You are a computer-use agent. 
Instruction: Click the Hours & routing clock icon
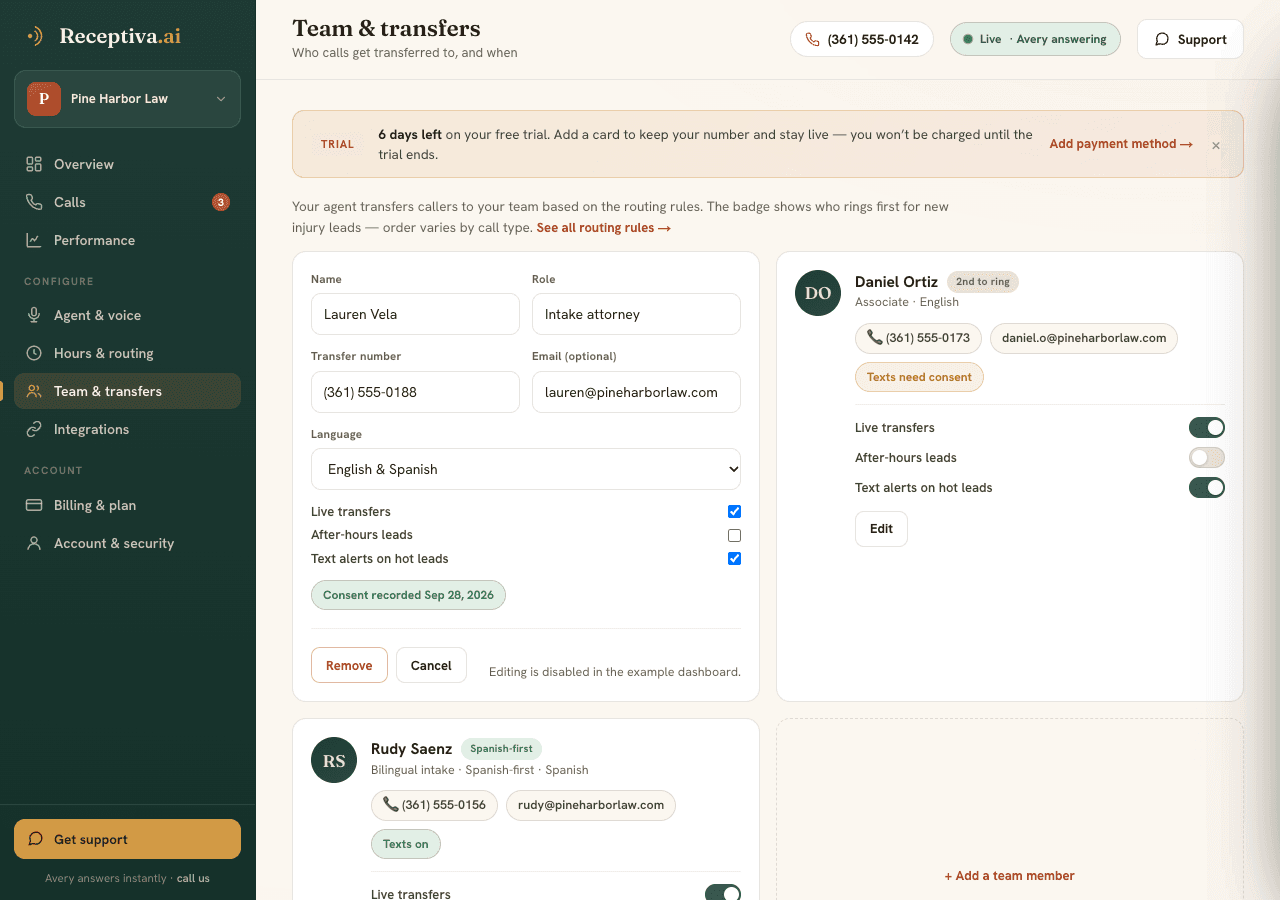[x=34, y=353]
